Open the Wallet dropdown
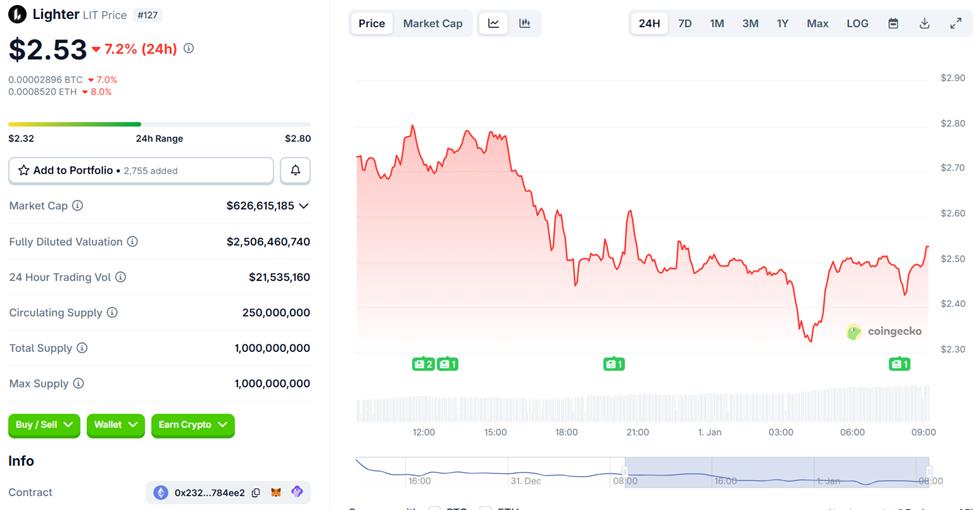 pos(116,425)
